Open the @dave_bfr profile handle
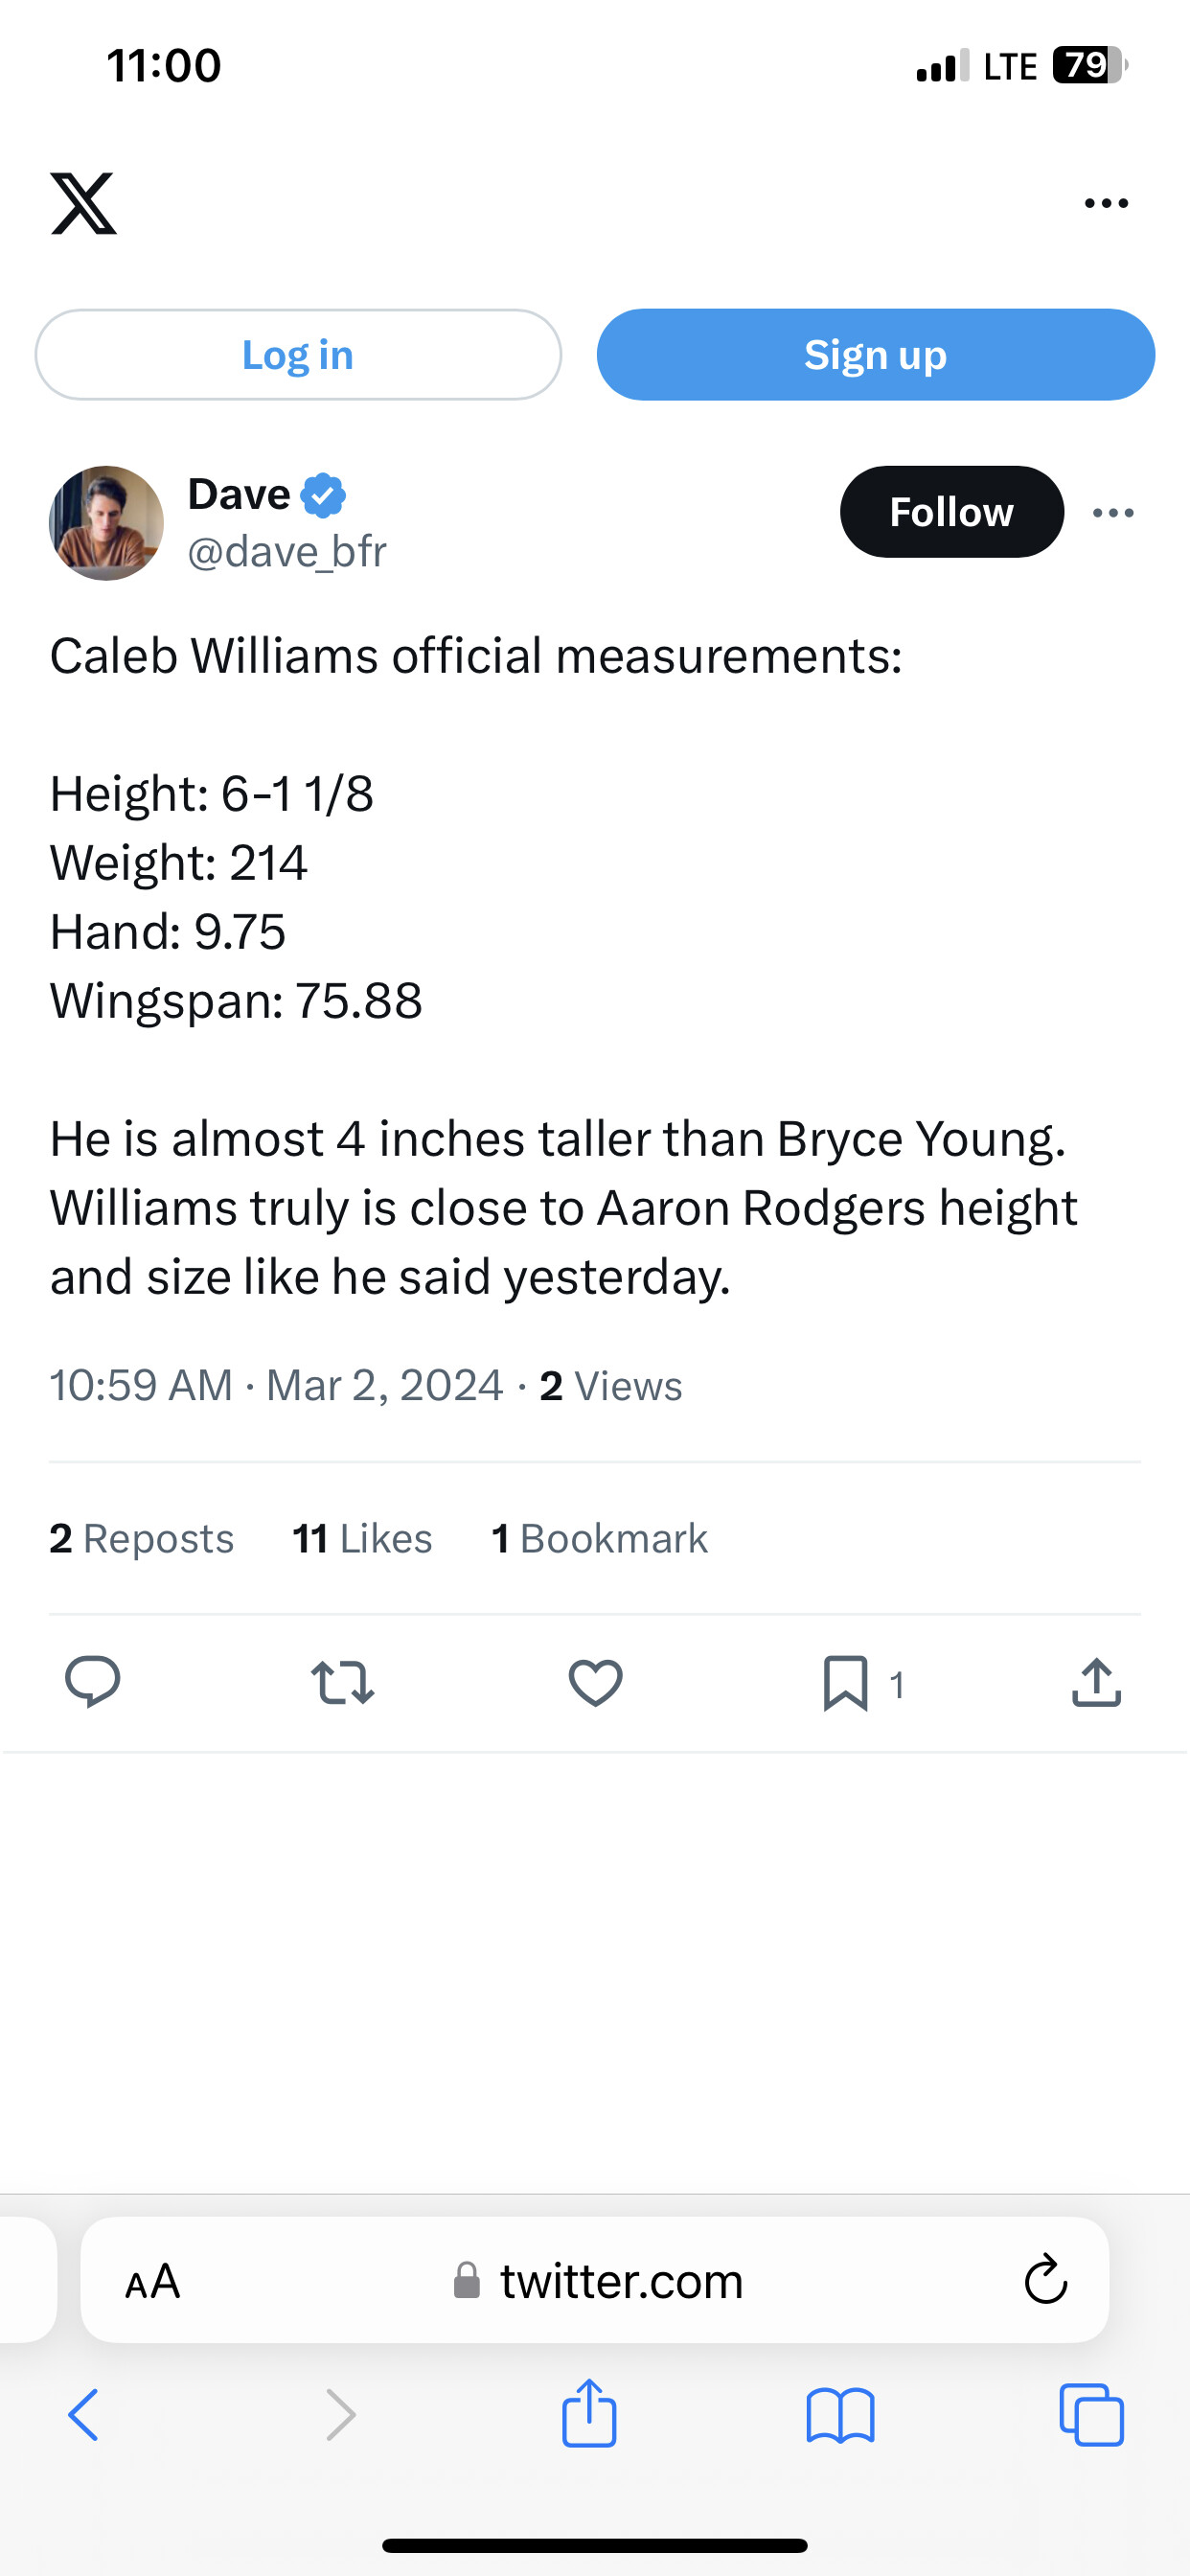1190x2576 pixels. pyautogui.click(x=287, y=552)
